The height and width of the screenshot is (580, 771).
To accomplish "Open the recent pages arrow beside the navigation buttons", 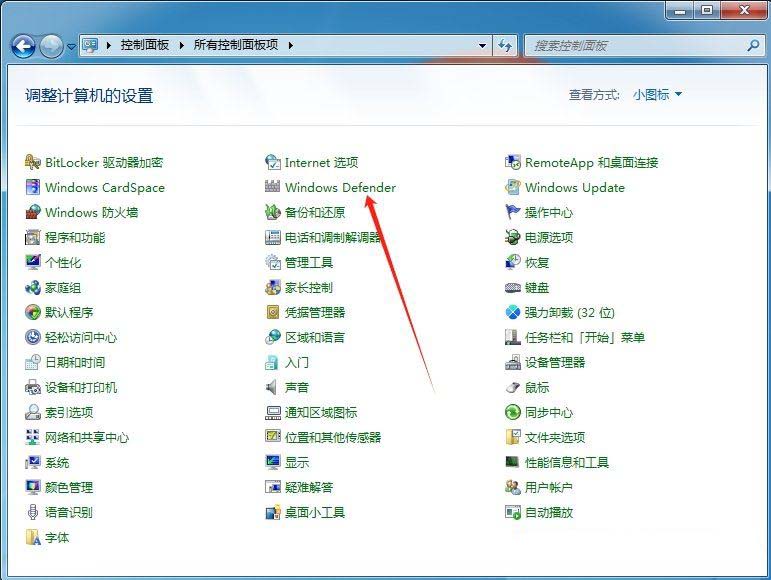I will click(71, 47).
